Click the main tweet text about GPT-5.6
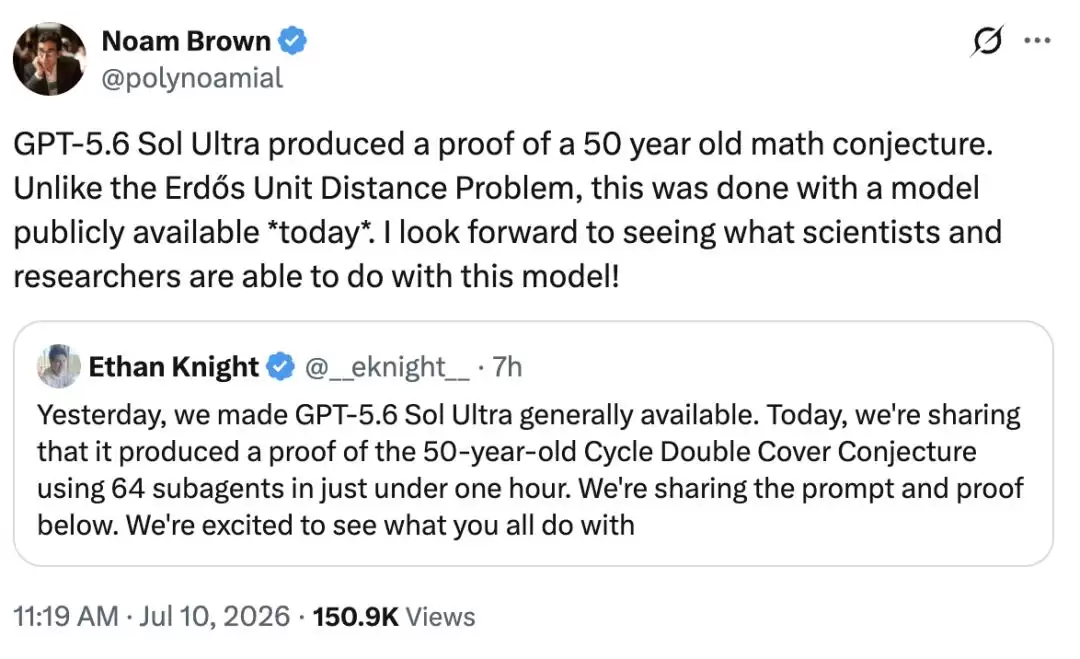Image resolution: width=1080 pixels, height=659 pixels. pyautogui.click(x=508, y=210)
